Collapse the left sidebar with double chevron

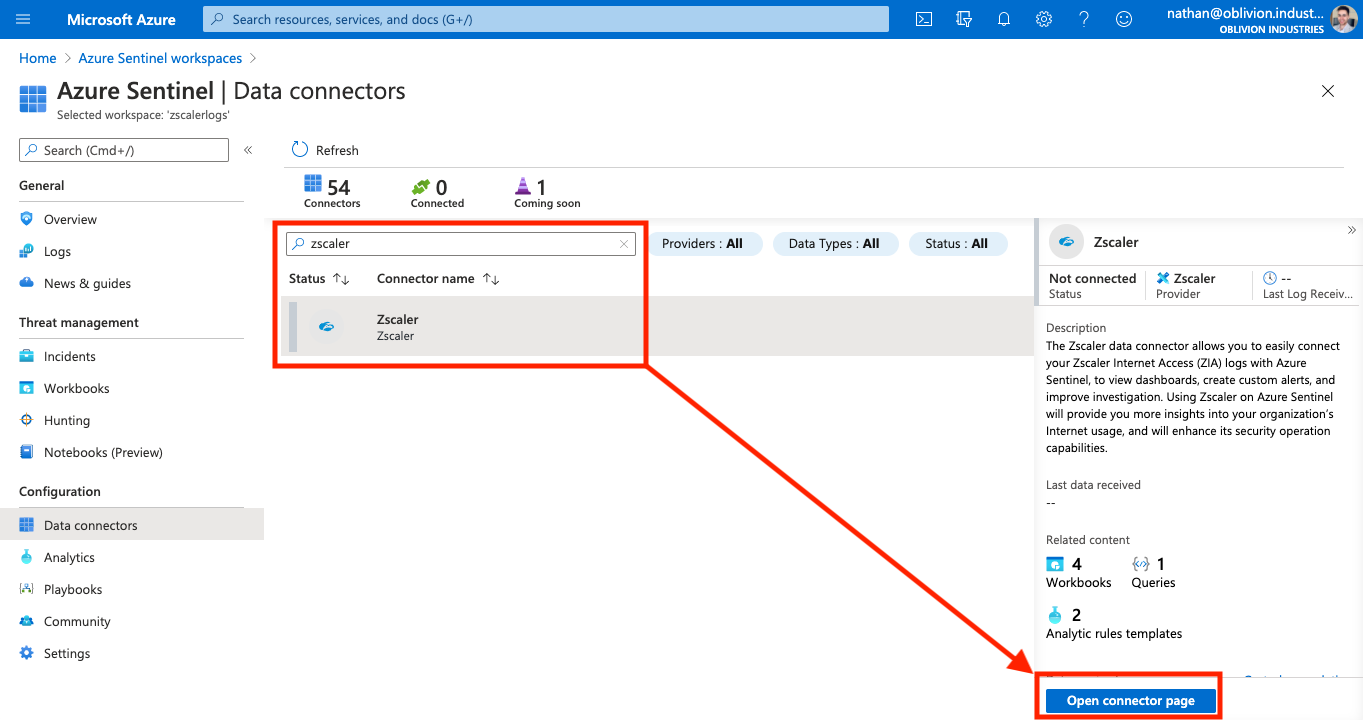pyautogui.click(x=248, y=150)
